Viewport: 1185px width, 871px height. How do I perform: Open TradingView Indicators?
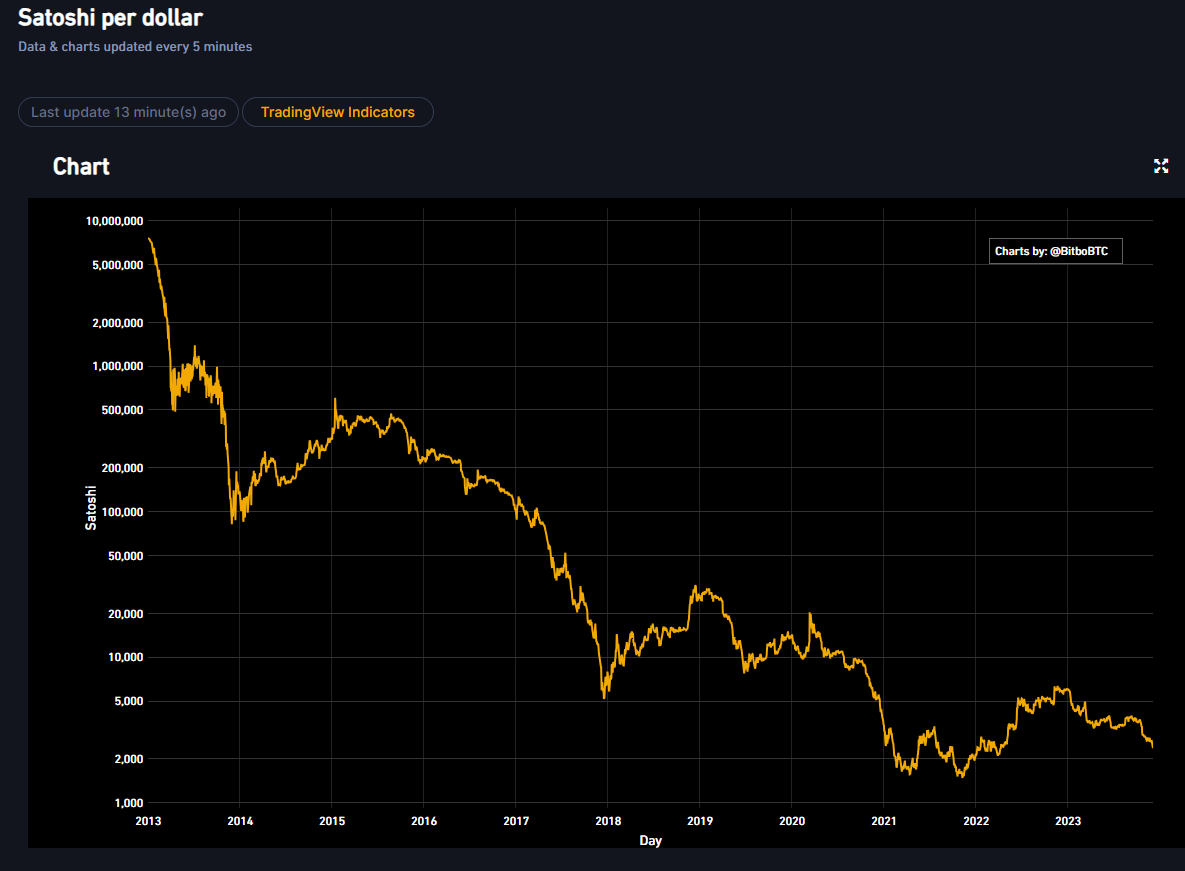point(337,112)
